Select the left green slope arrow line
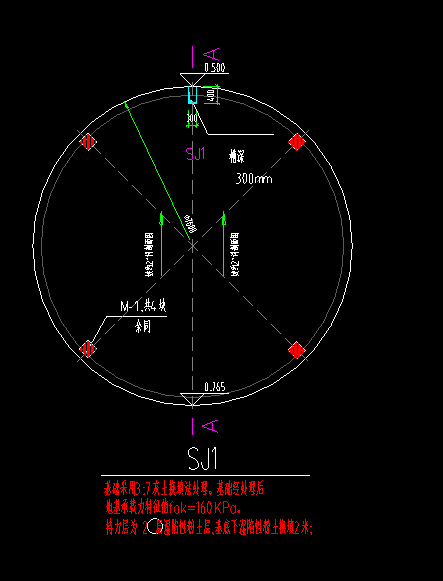The image size is (443, 581). 161,244
